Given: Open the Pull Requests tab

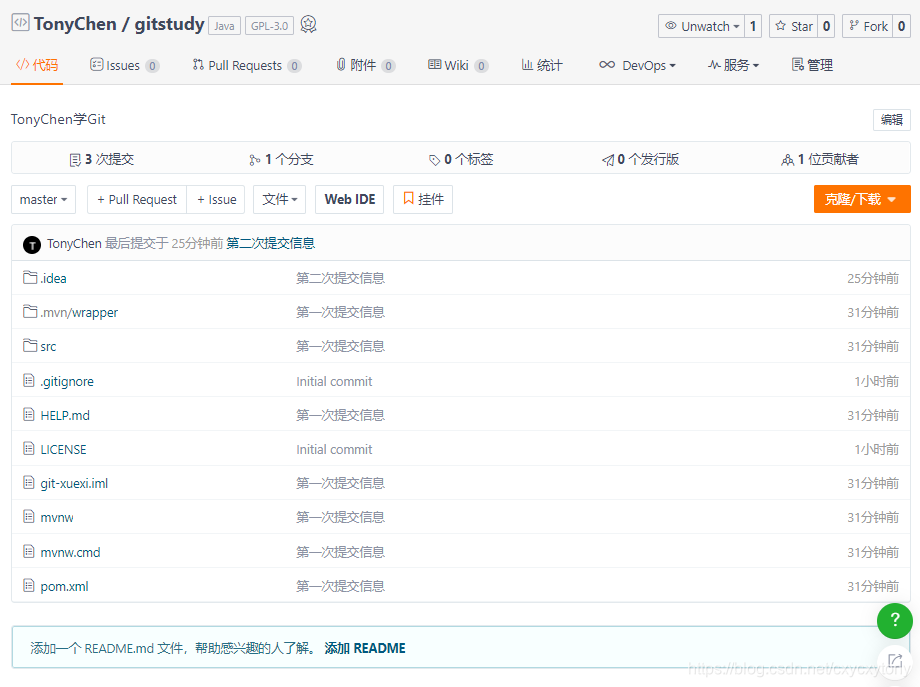Looking at the screenshot, I should tap(247, 65).
